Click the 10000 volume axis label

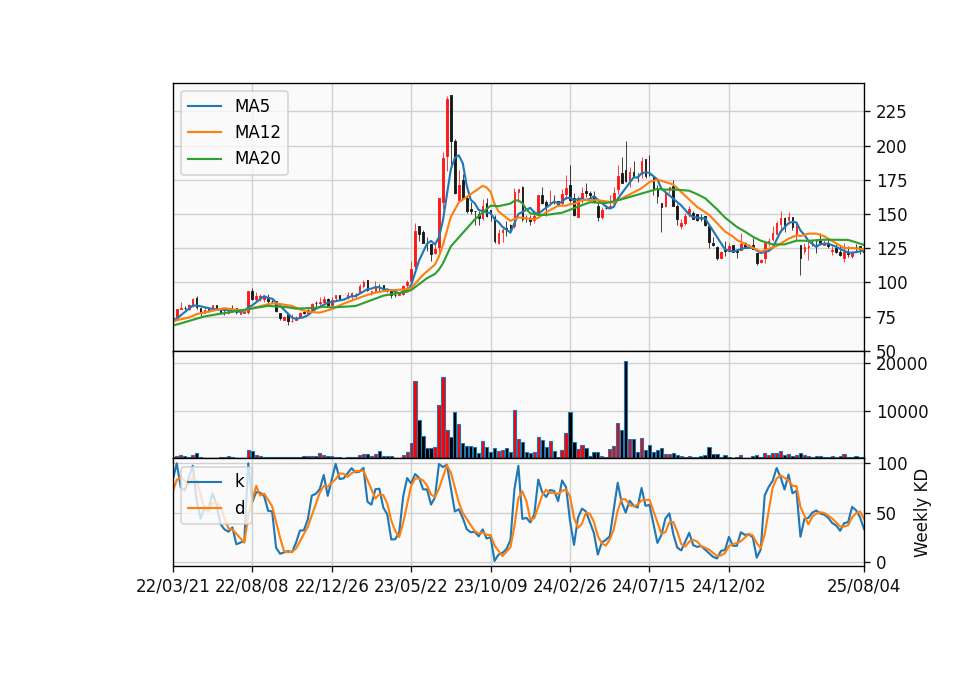coord(902,412)
